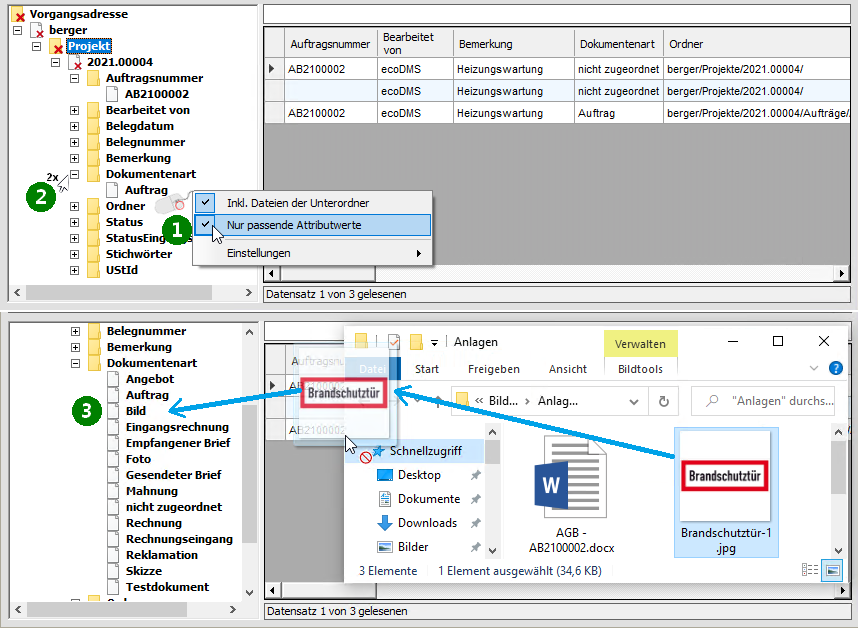The width and height of the screenshot is (858, 628).
Task: Switch to details list view icon
Action: pyautogui.click(x=811, y=570)
